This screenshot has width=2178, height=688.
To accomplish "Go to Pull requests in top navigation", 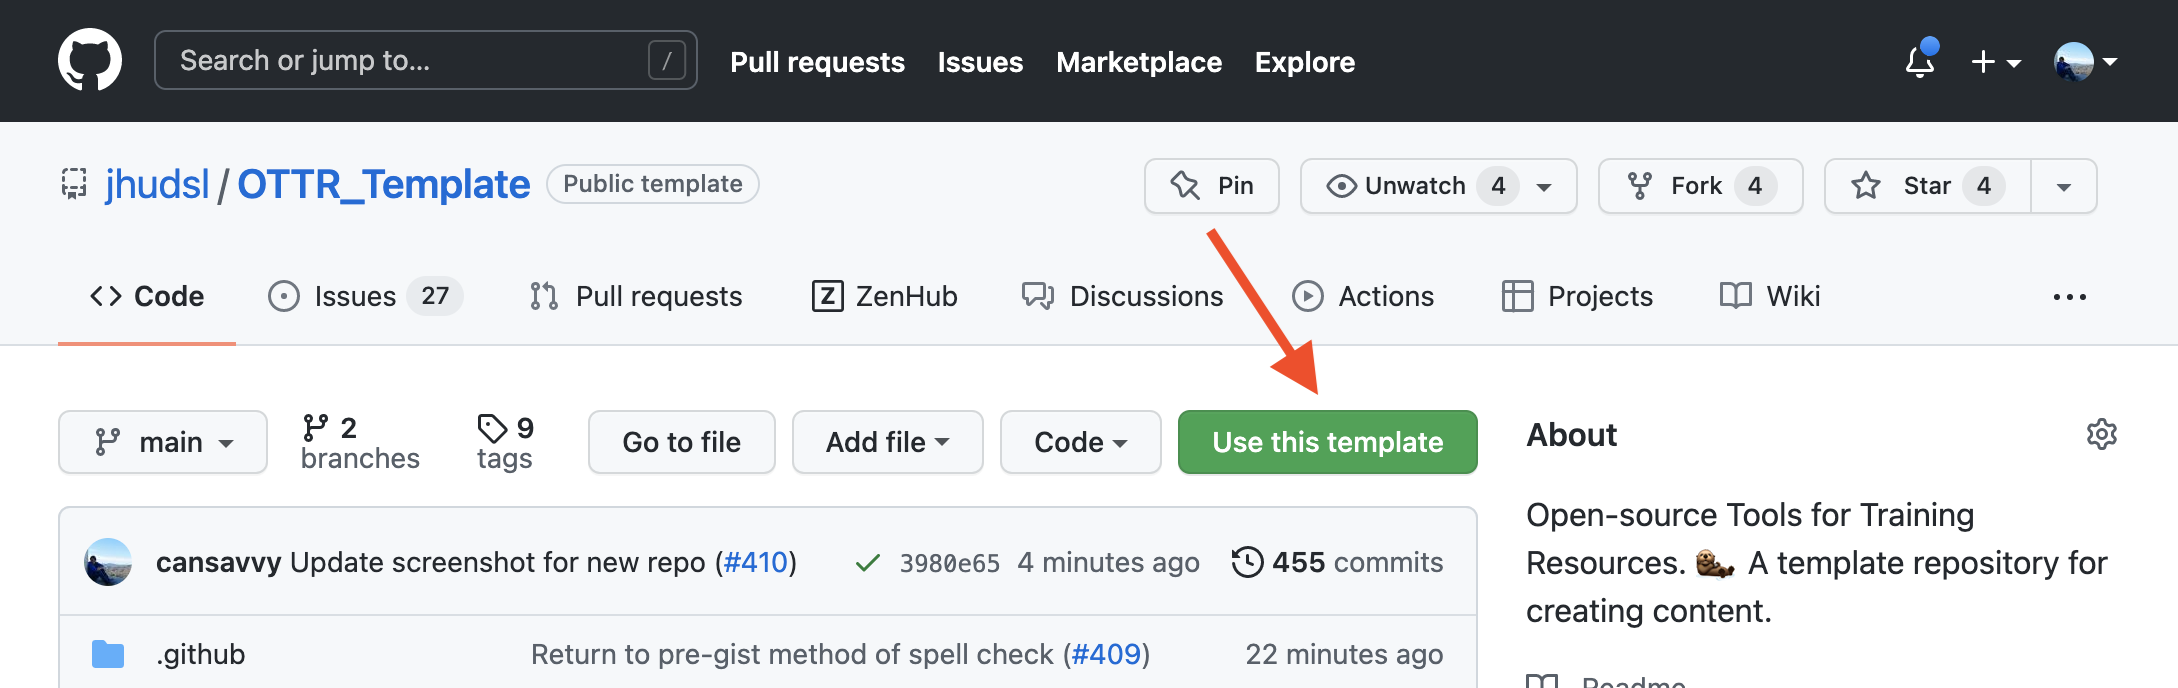I will tap(817, 62).
